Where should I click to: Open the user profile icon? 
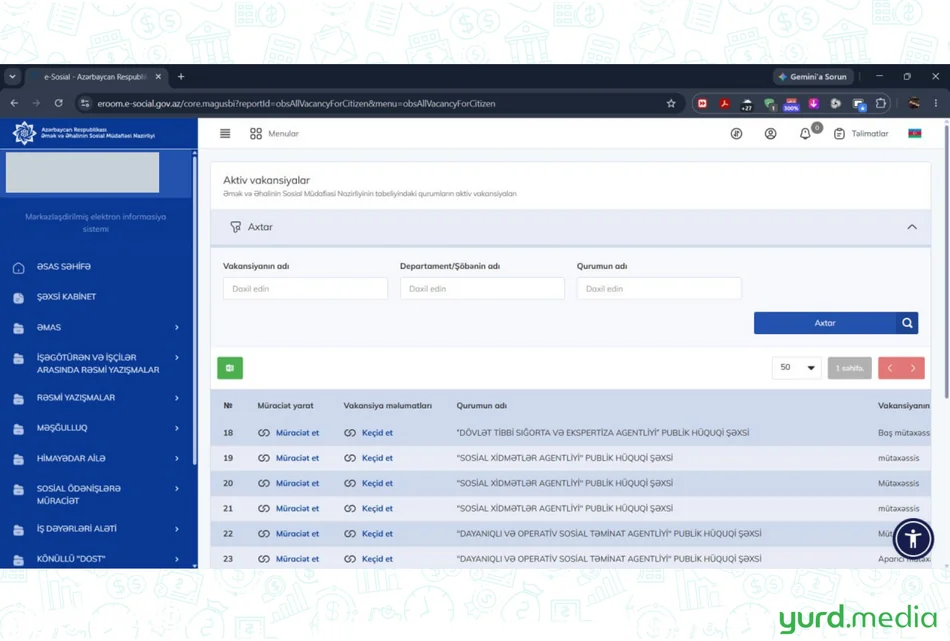[x=770, y=133]
